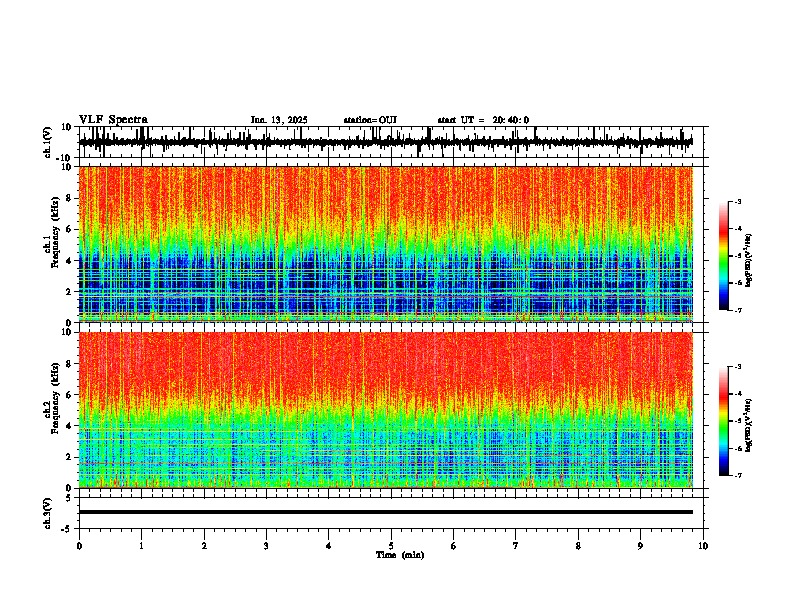Click time axis tick label "0"
Viewport: 792px width, 612px height.
tap(79, 546)
